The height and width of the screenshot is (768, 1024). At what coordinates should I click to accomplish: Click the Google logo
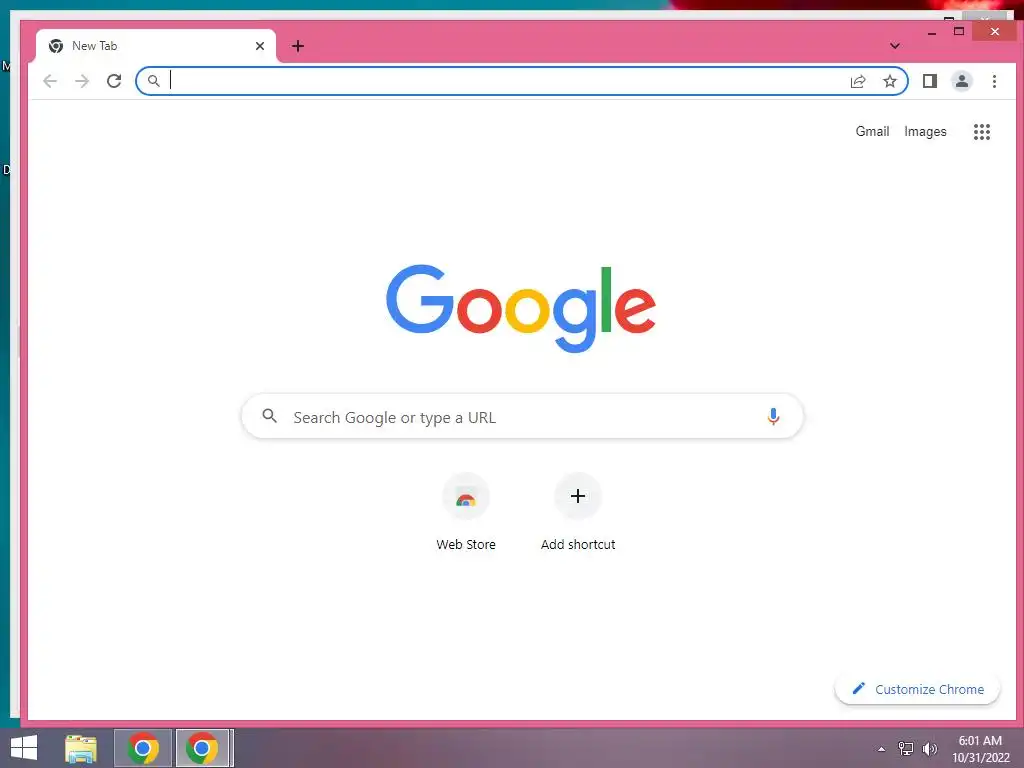point(521,308)
